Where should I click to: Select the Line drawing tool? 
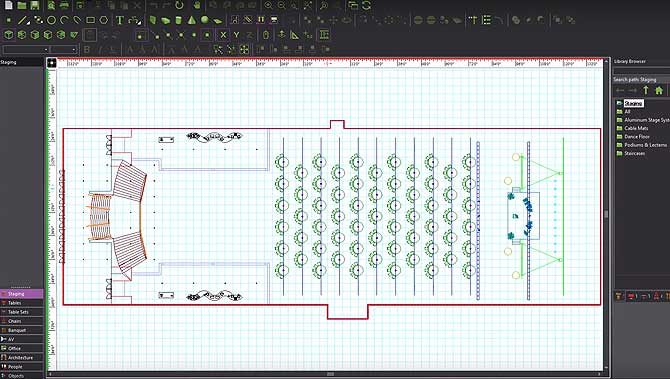[x=24, y=20]
